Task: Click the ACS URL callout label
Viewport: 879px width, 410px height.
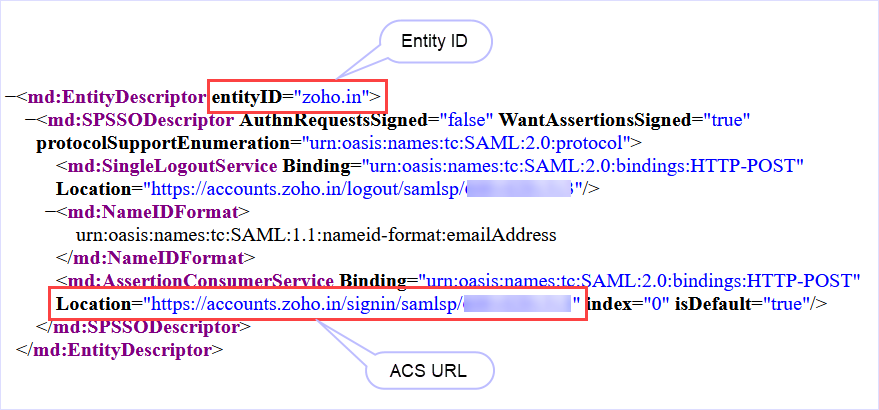Action: pyautogui.click(x=429, y=372)
